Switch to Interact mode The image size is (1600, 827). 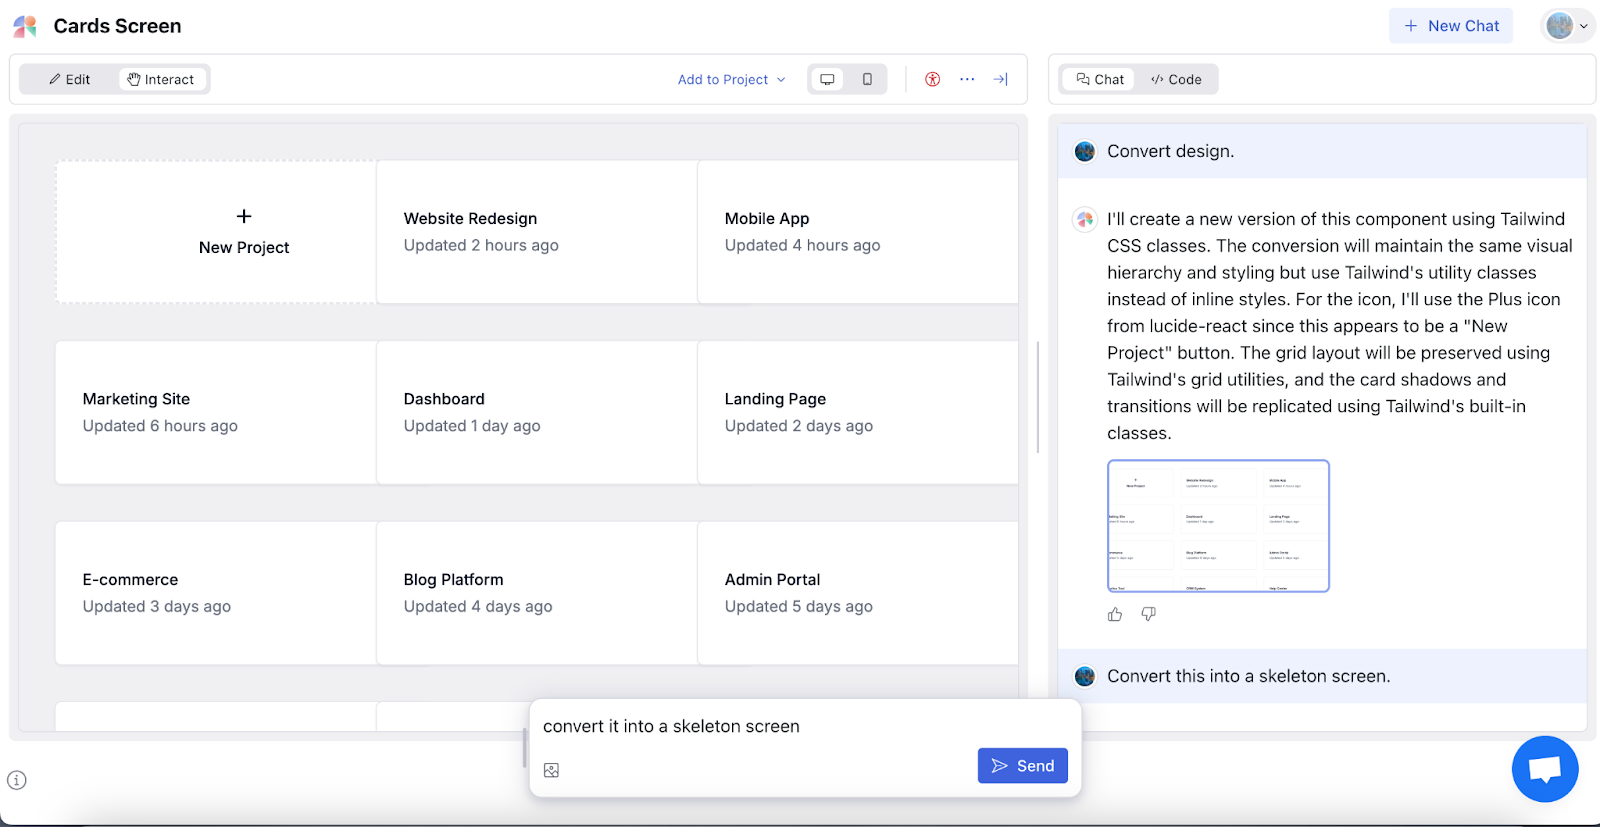(161, 80)
